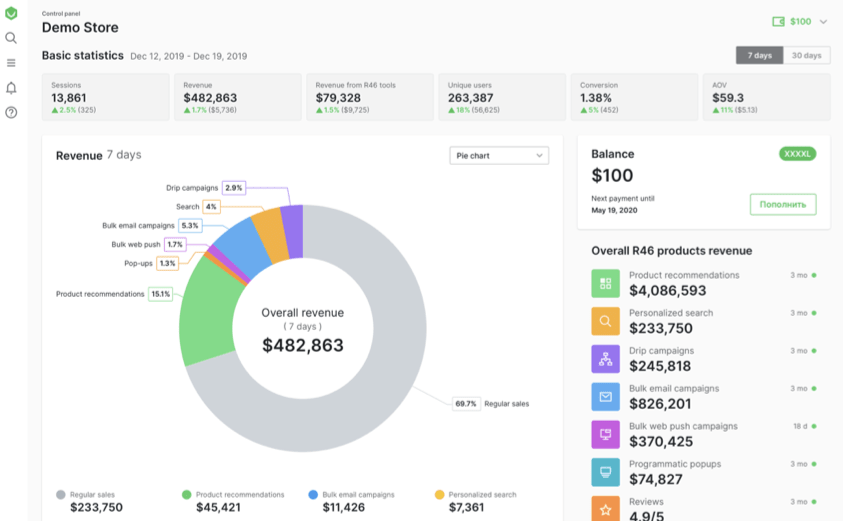The height and width of the screenshot is (521, 843).
Task: Open the search icon in left sidebar
Action: point(11,38)
